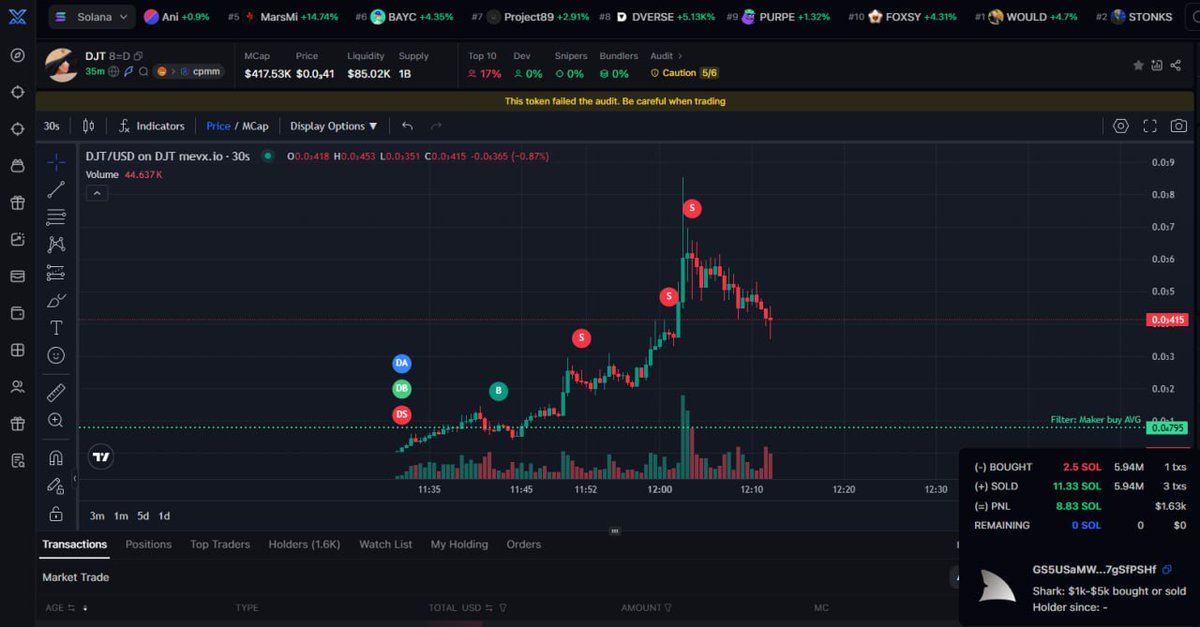This screenshot has width=1200, height=627.
Task: Select the trend line drawing tool
Action: 56,189
